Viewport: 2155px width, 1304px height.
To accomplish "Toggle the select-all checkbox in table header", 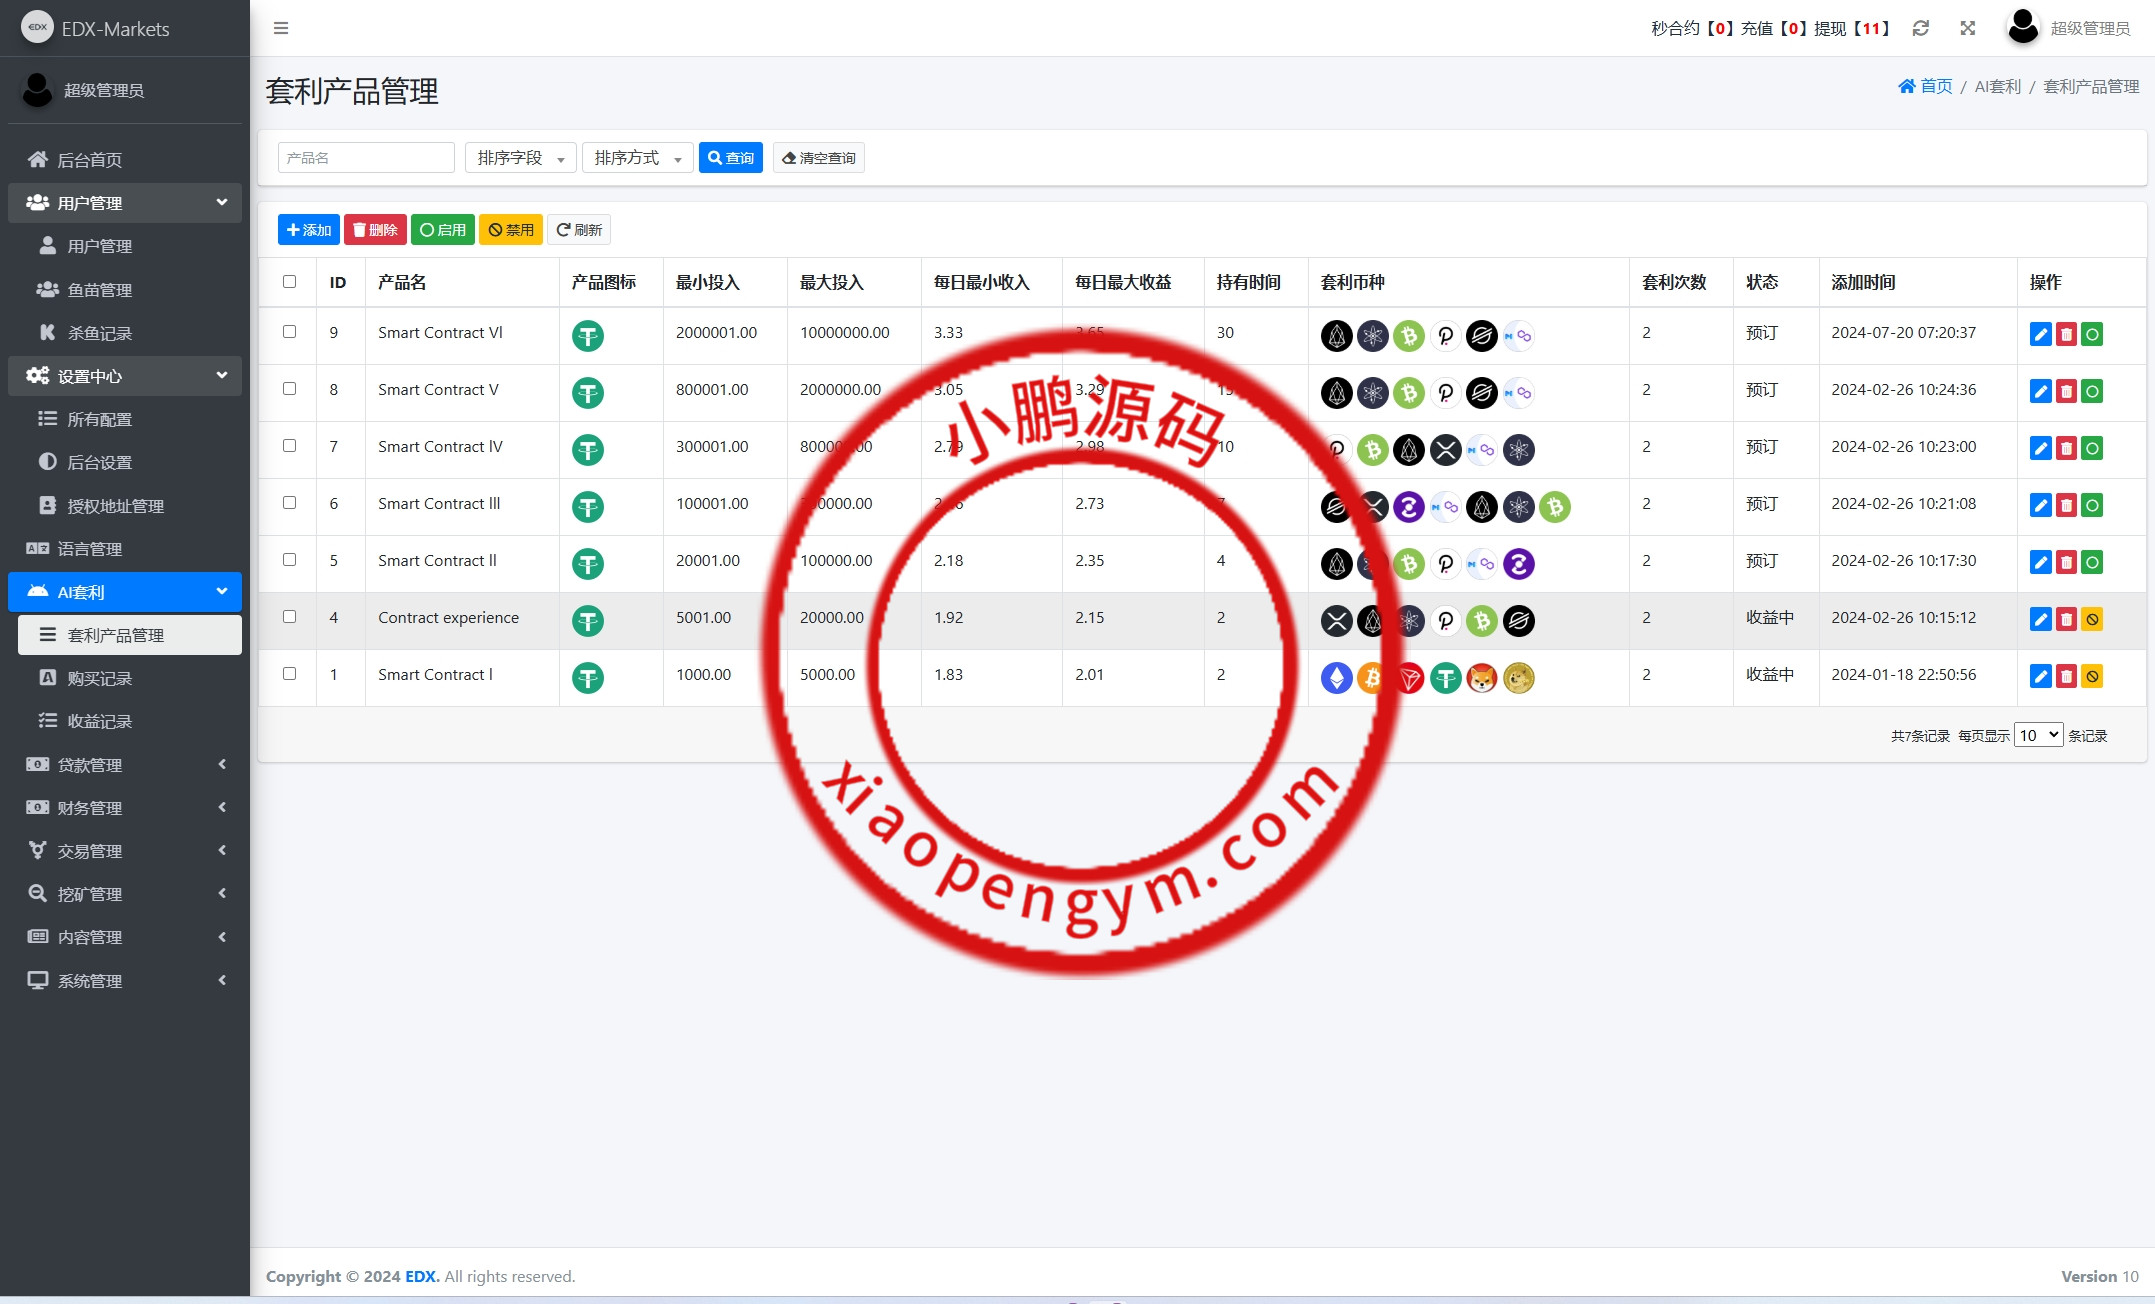I will click(289, 282).
